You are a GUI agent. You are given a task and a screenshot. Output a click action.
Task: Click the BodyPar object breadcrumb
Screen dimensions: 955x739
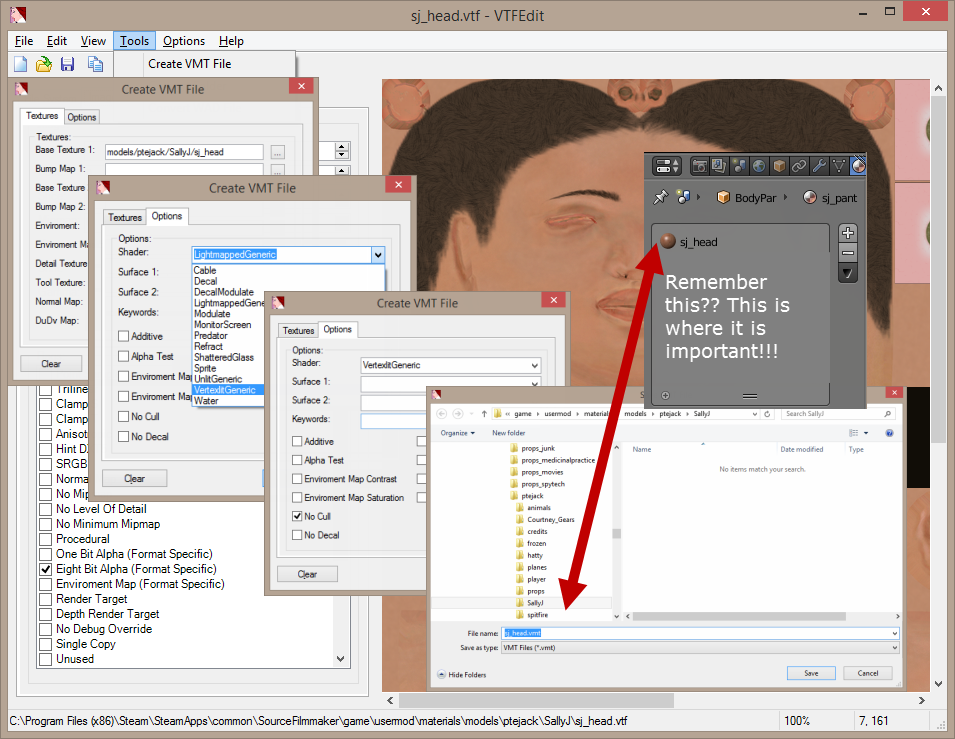click(x=747, y=197)
